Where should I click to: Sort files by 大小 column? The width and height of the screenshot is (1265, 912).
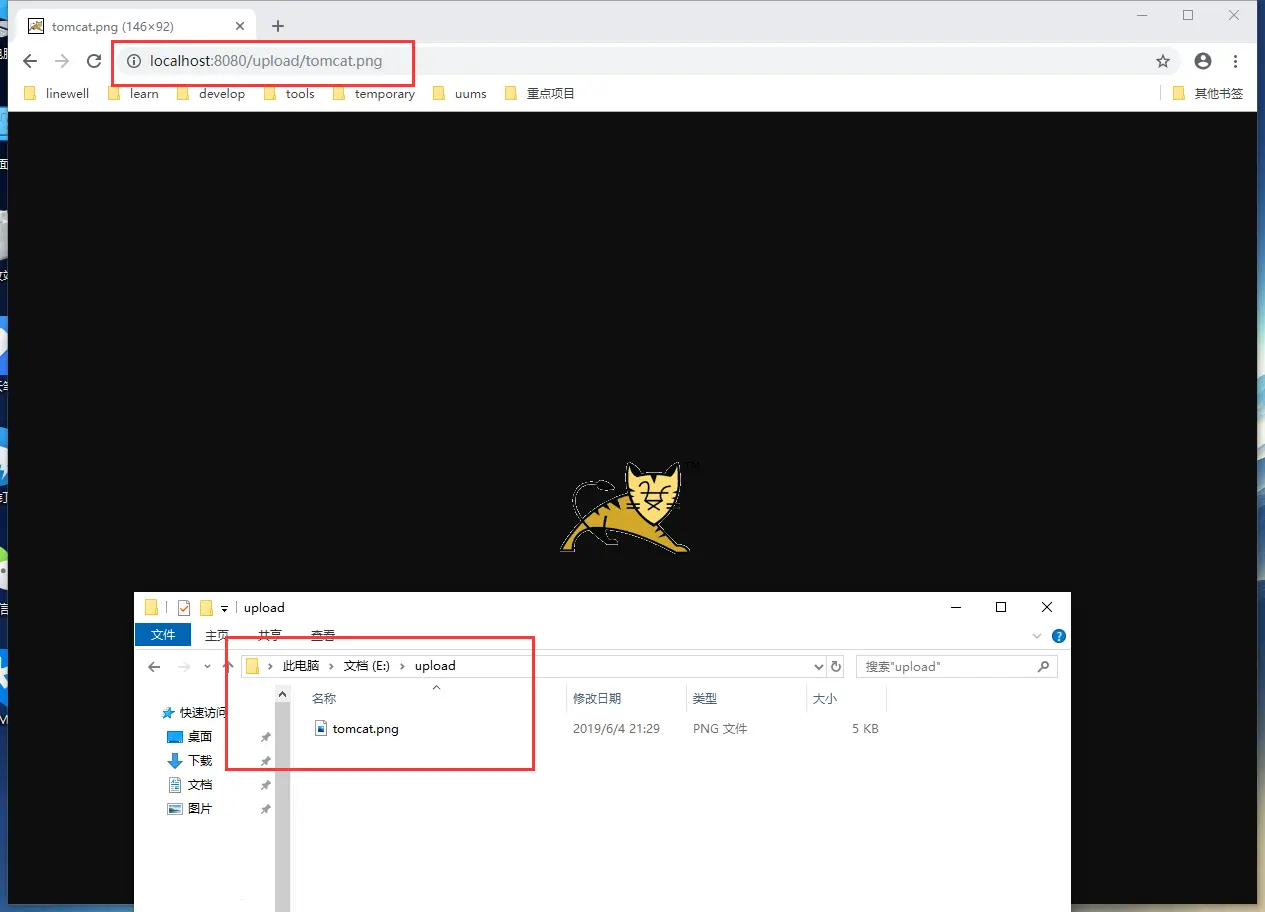pyautogui.click(x=825, y=699)
